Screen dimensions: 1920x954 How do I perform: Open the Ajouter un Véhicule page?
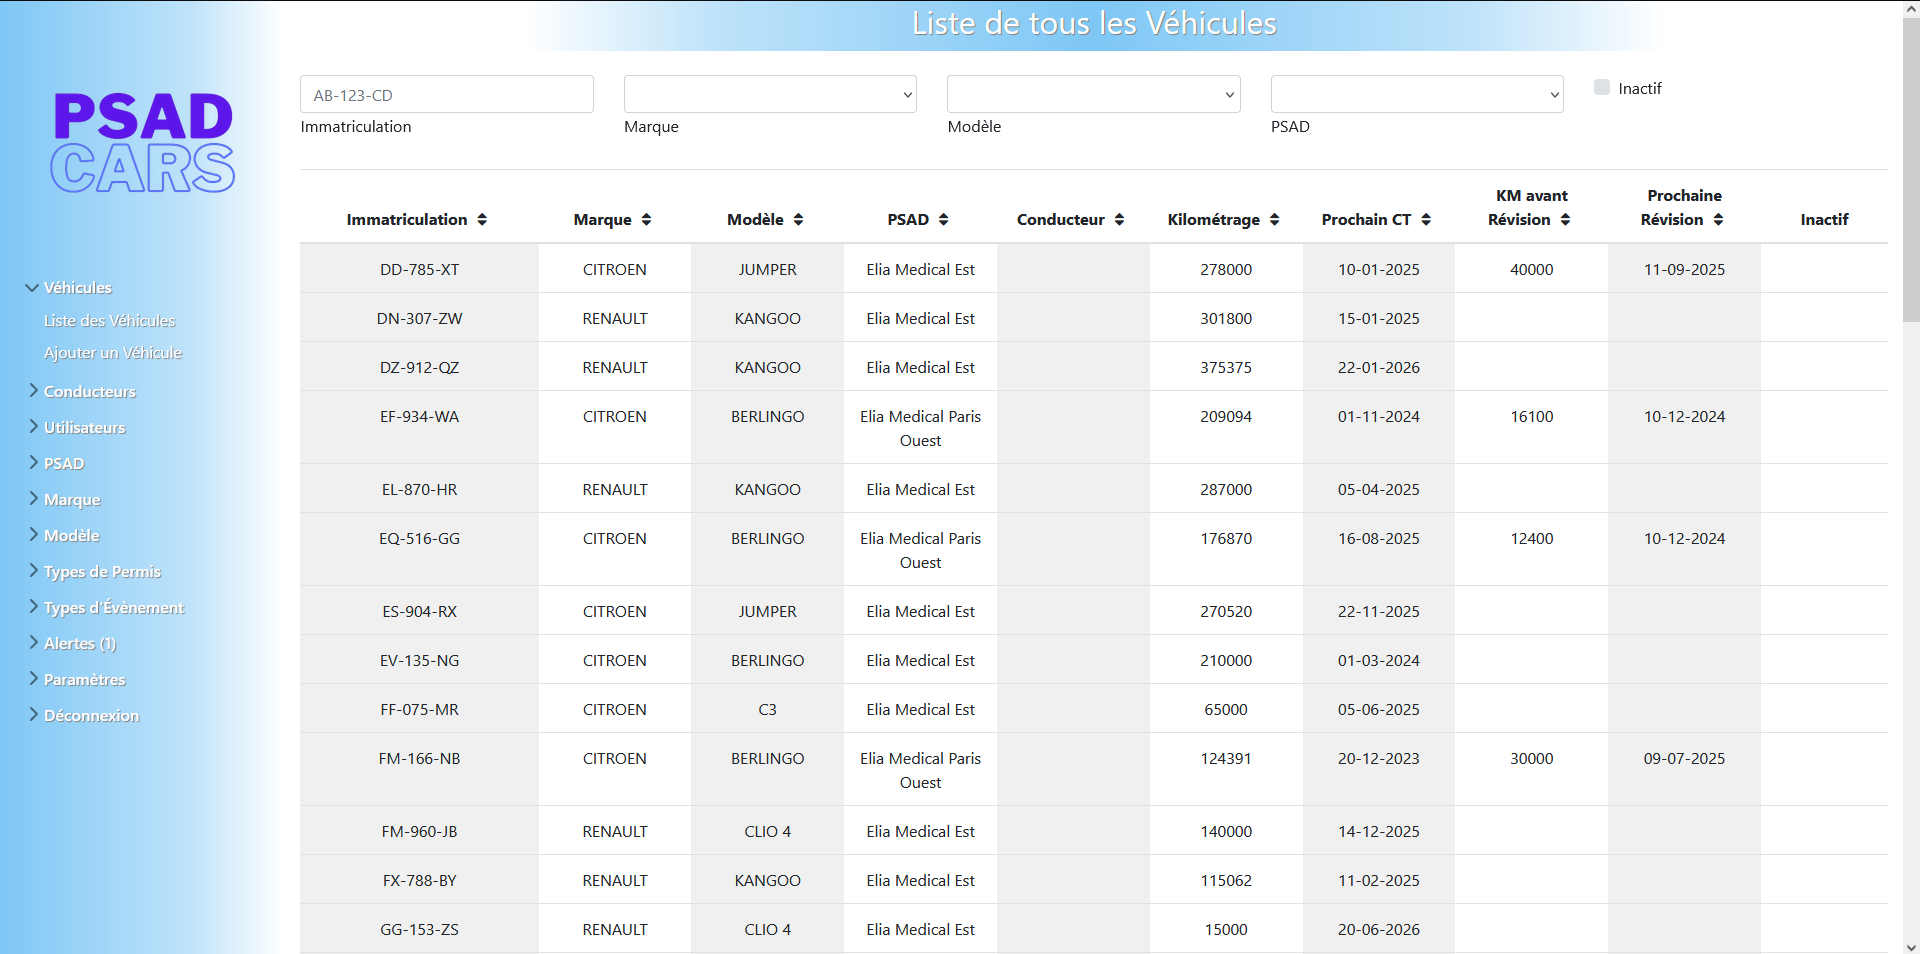(112, 353)
